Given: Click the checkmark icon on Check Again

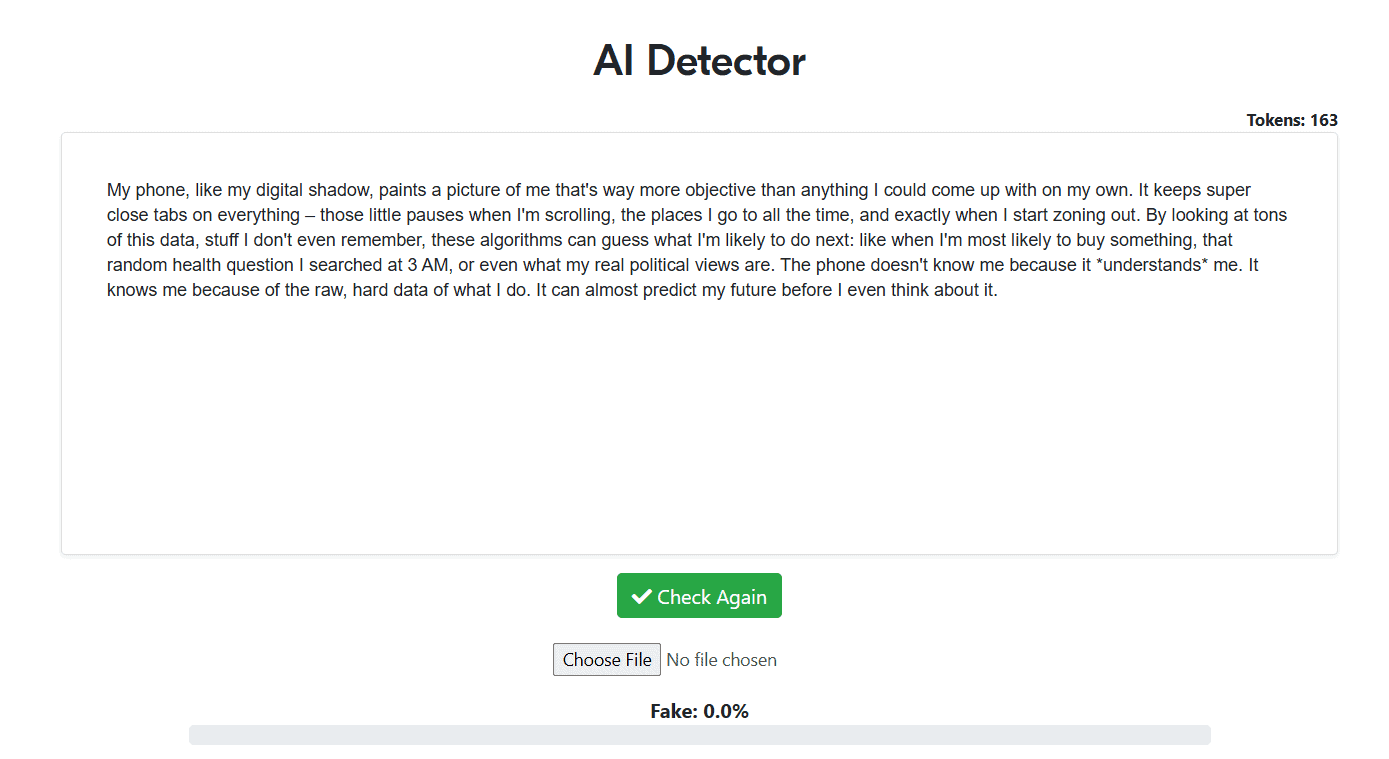Looking at the screenshot, I should point(642,597).
